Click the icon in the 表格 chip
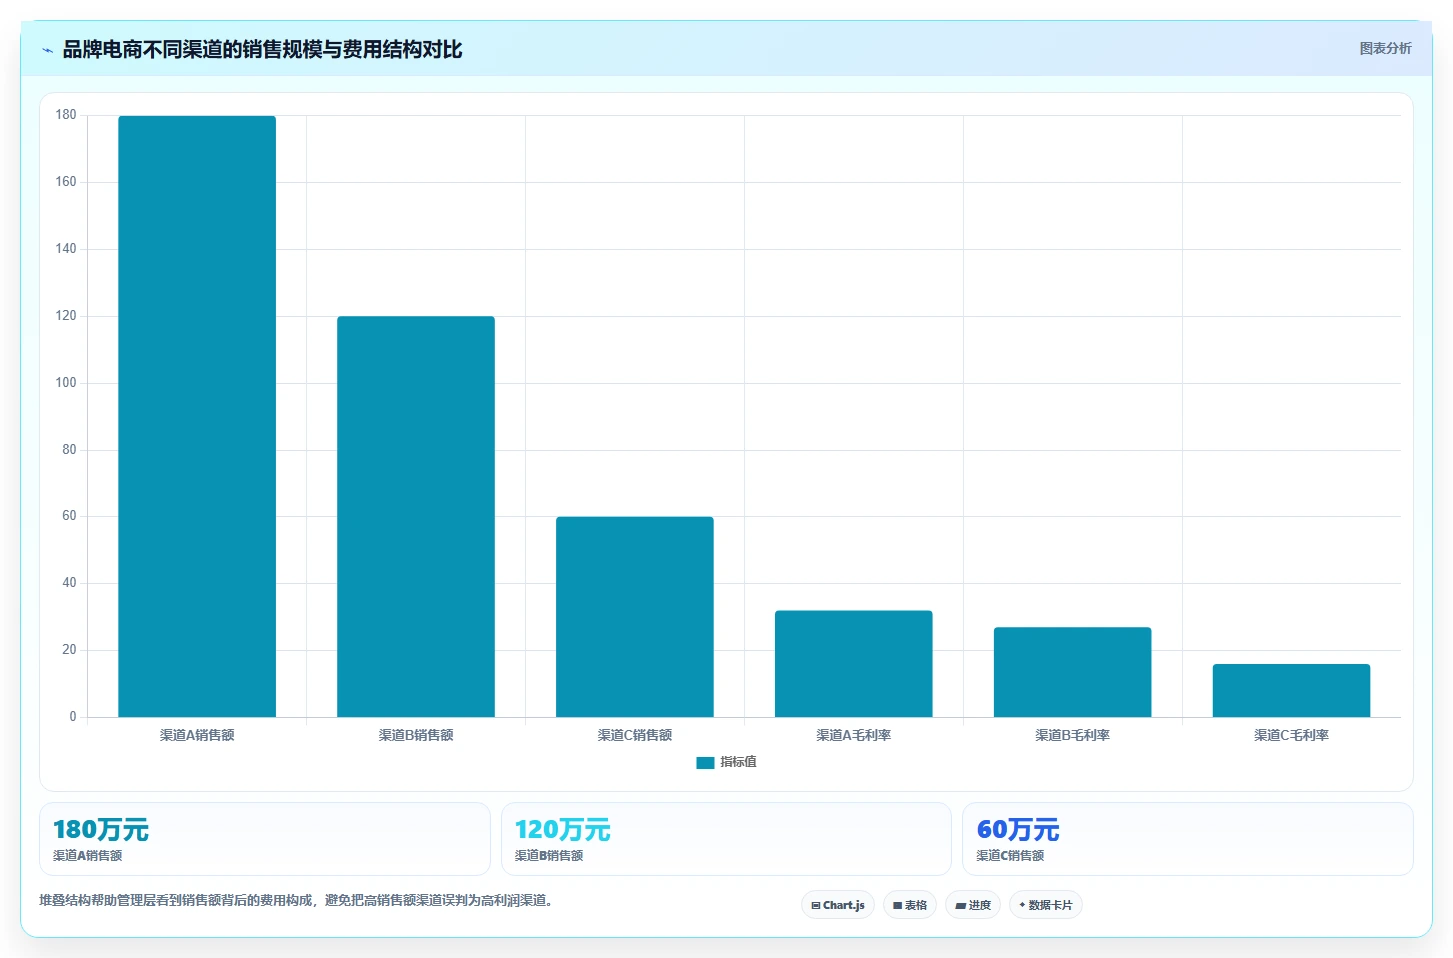1453x958 pixels. [898, 905]
